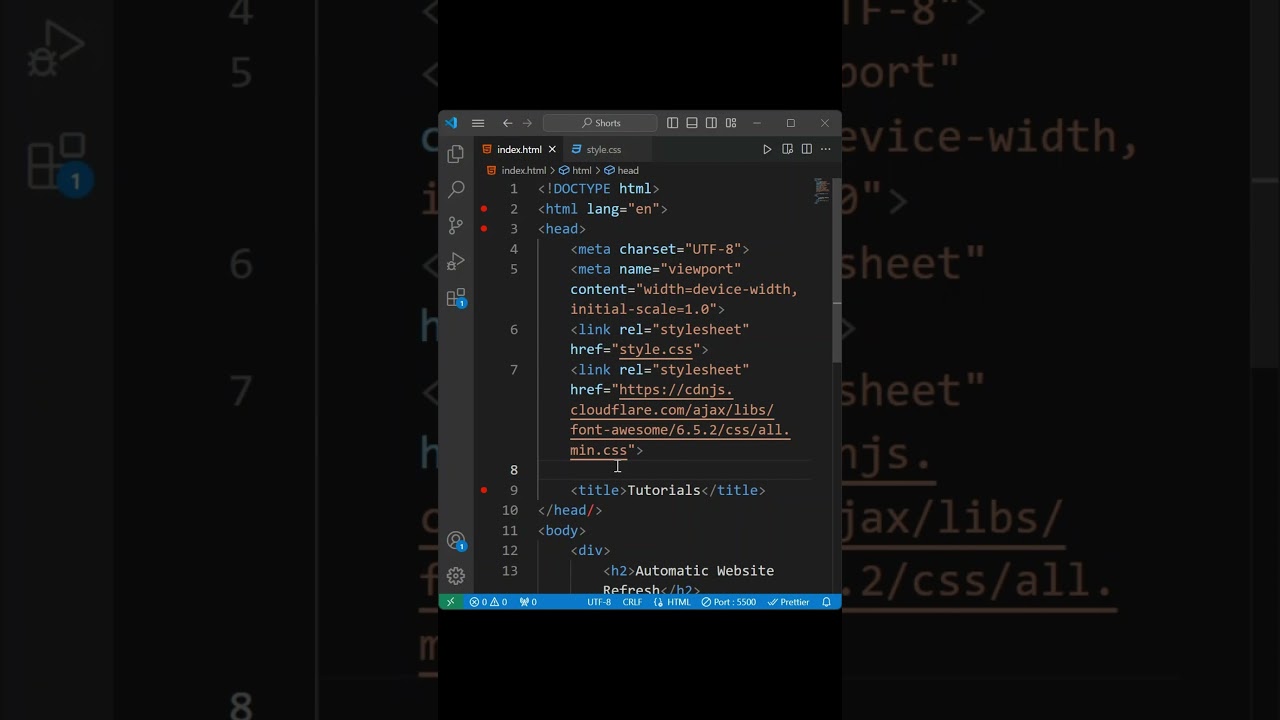This screenshot has width=1280, height=720.
Task: Open the Source Control view
Action: click(x=456, y=225)
